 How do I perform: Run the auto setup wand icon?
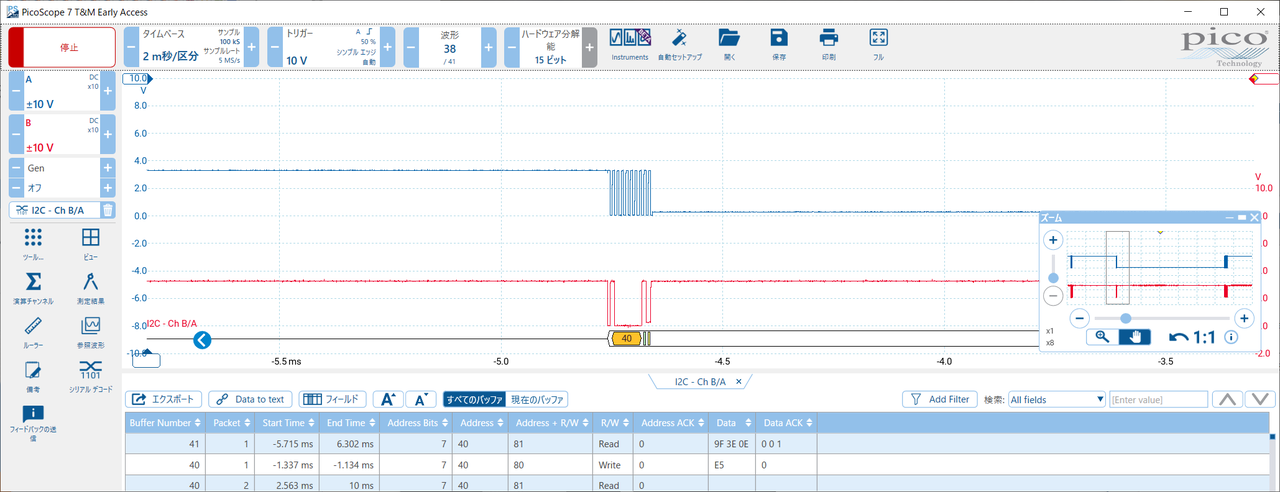pos(679,42)
